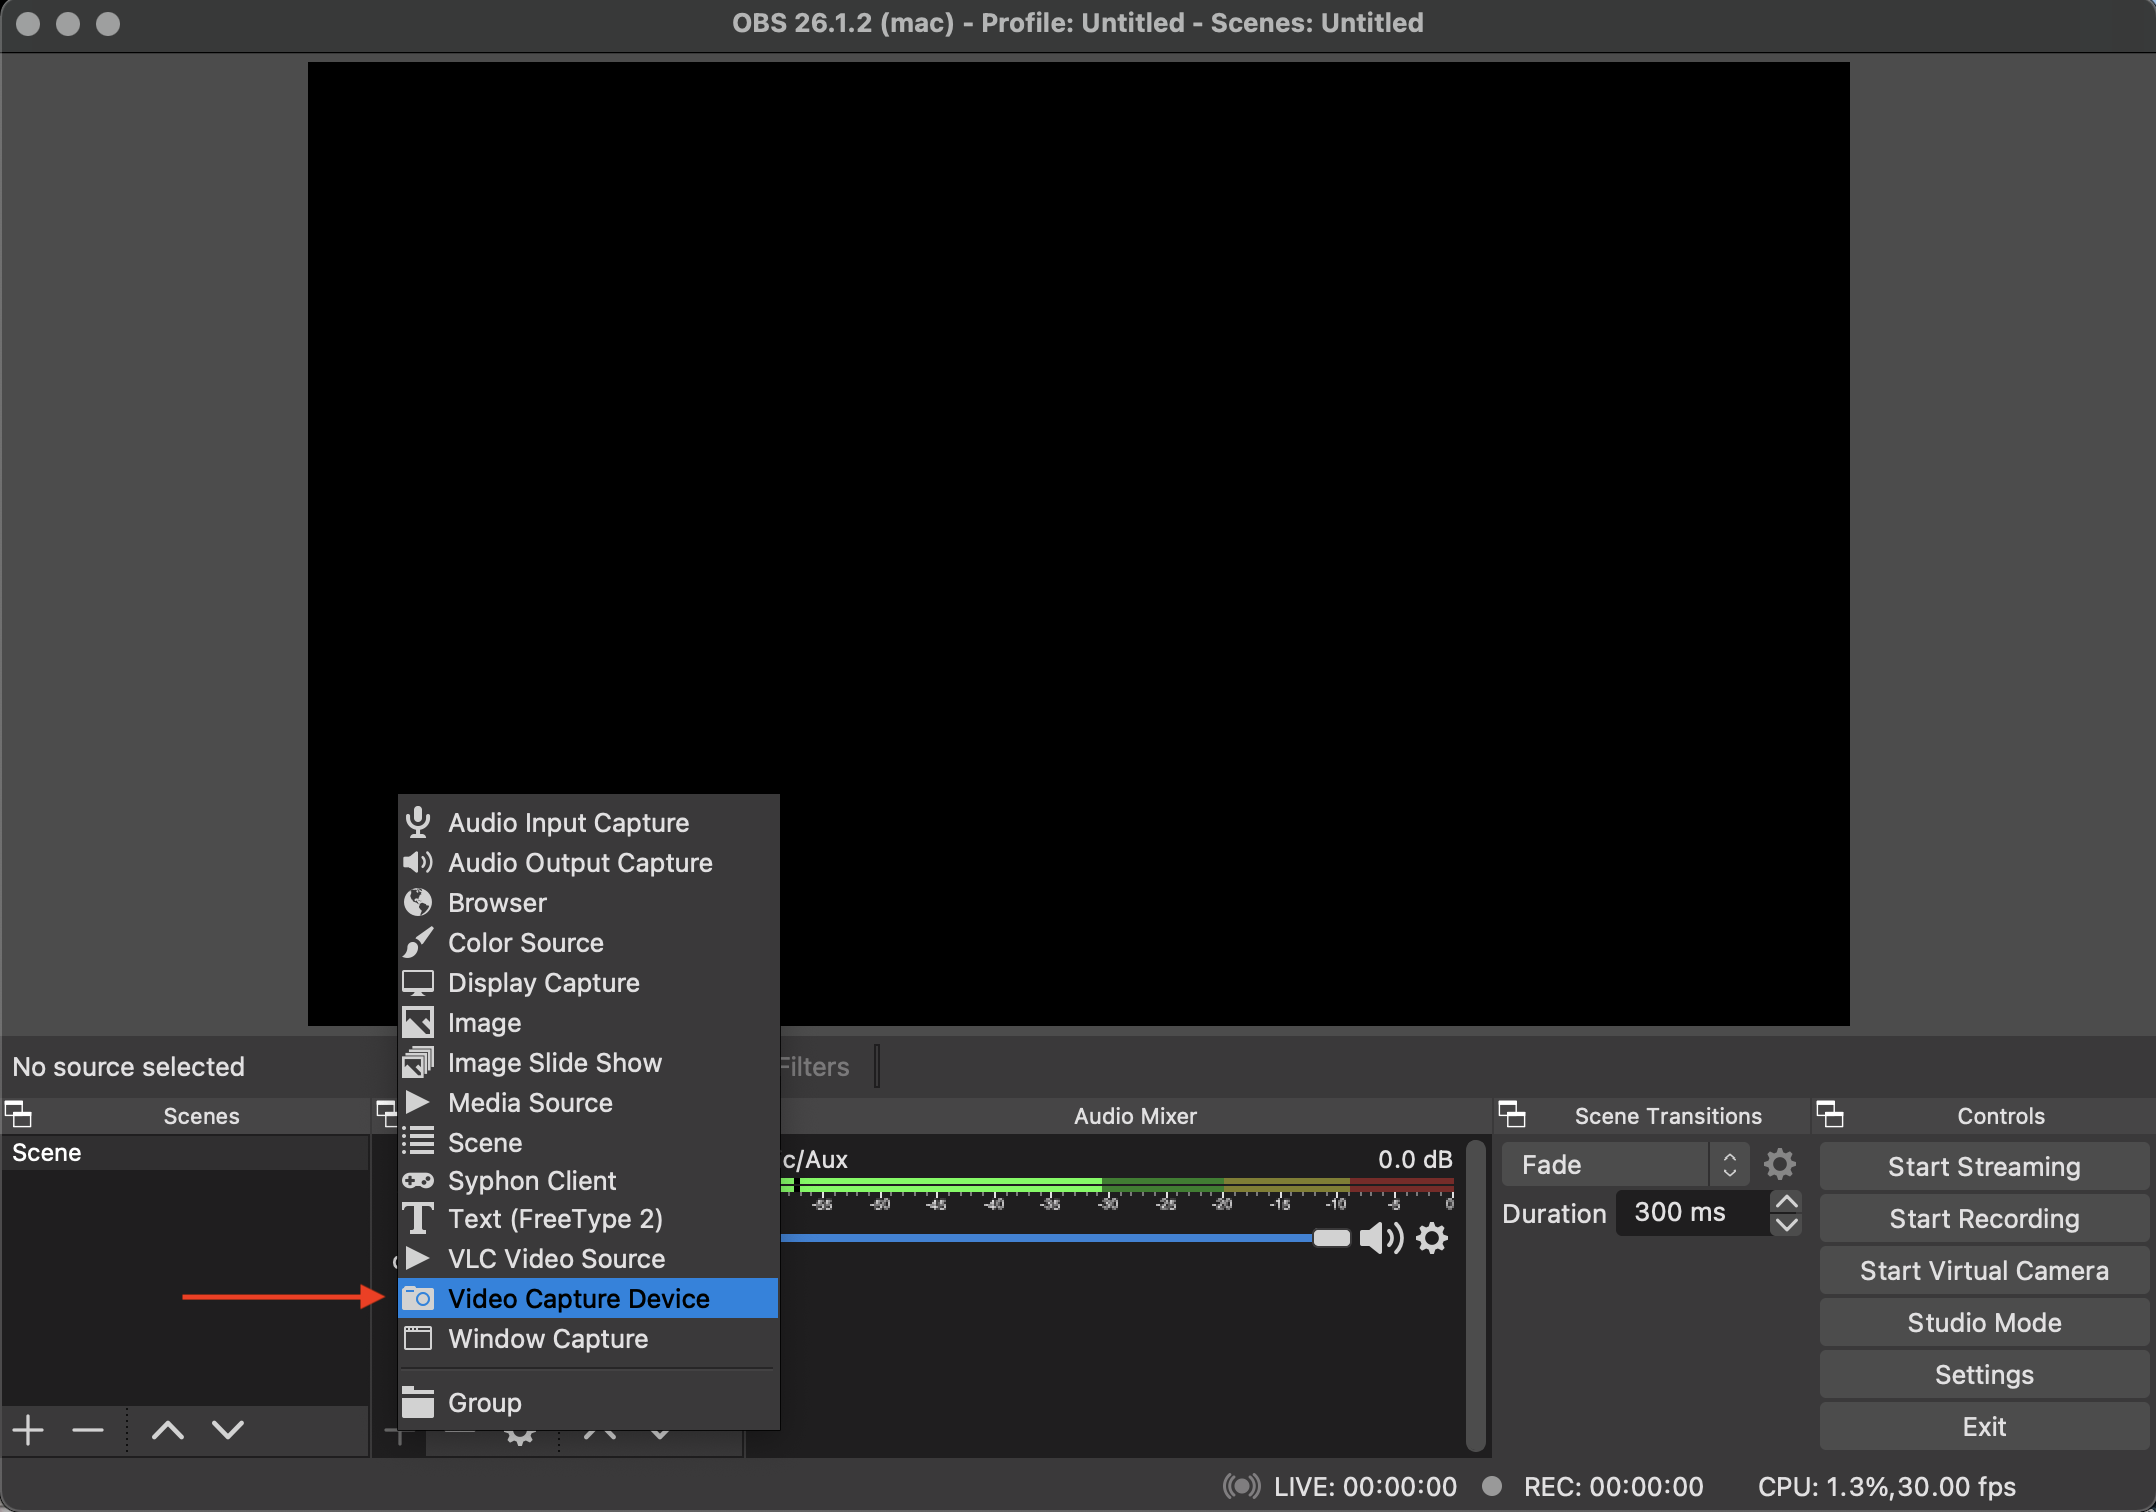Viewport: 2156px width, 1512px height.
Task: Click the 300 ms duration field
Action: [1692, 1212]
